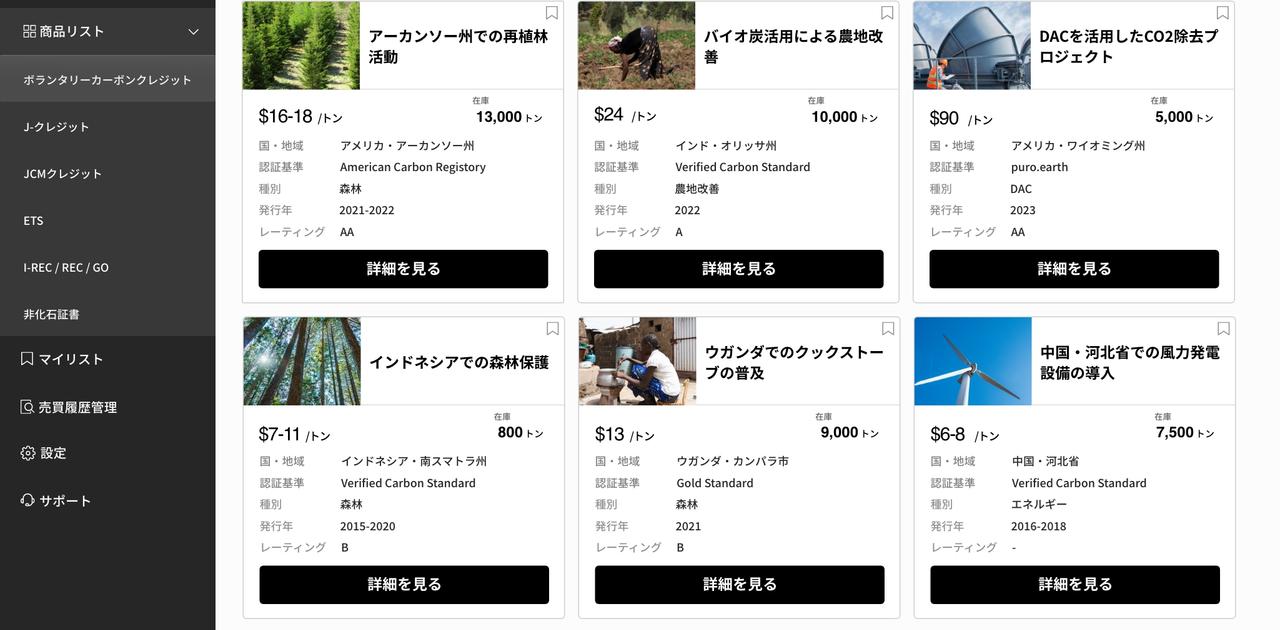The width and height of the screenshot is (1280, 630).
Task: Select ボランタリーカーボンクレジット in sidebar
Action: pyautogui.click(x=107, y=79)
